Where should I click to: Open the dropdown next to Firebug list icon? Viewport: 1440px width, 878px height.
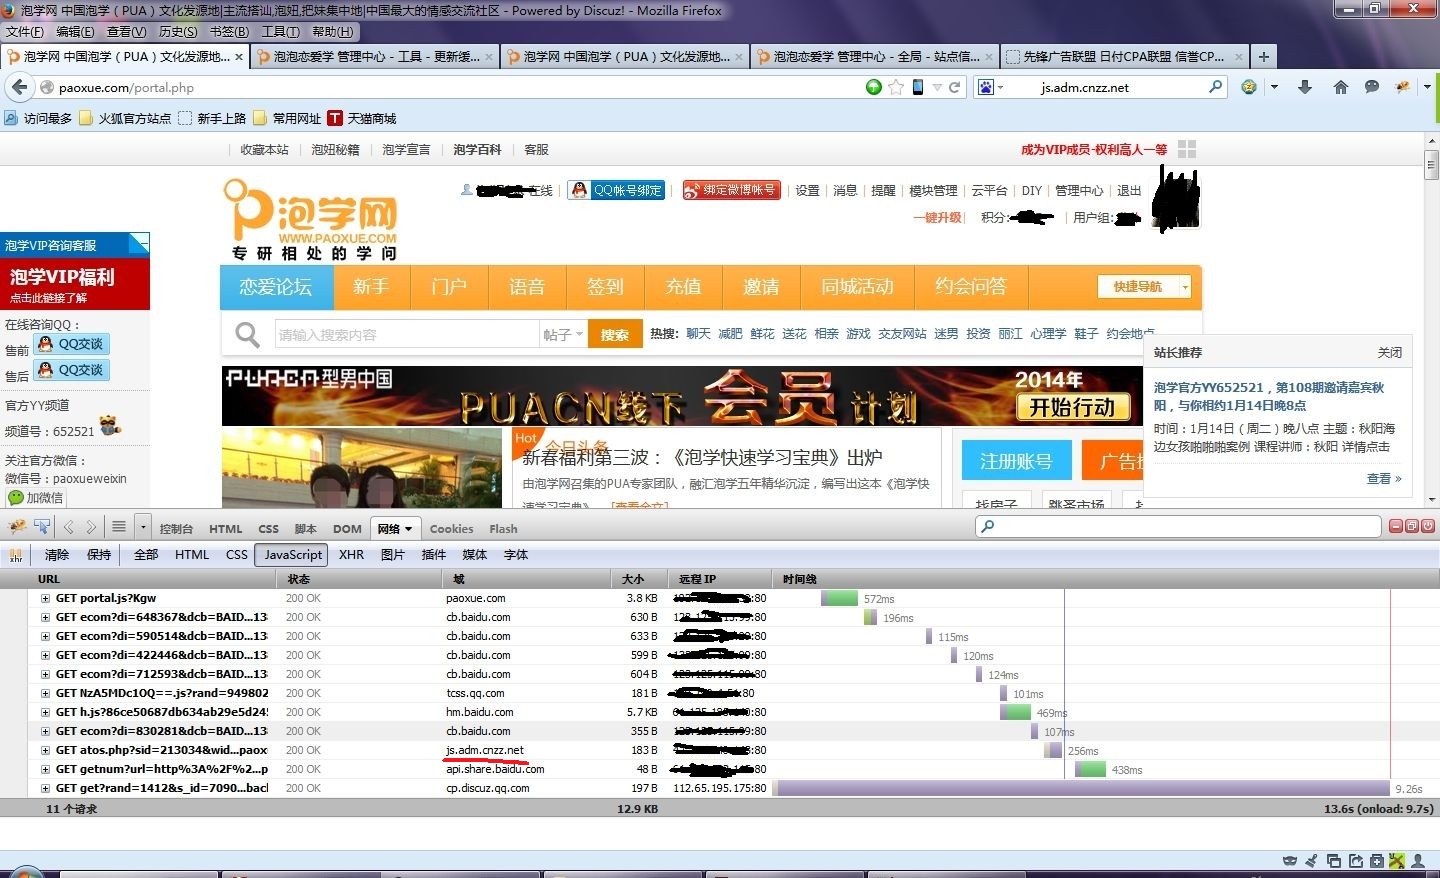pos(143,527)
